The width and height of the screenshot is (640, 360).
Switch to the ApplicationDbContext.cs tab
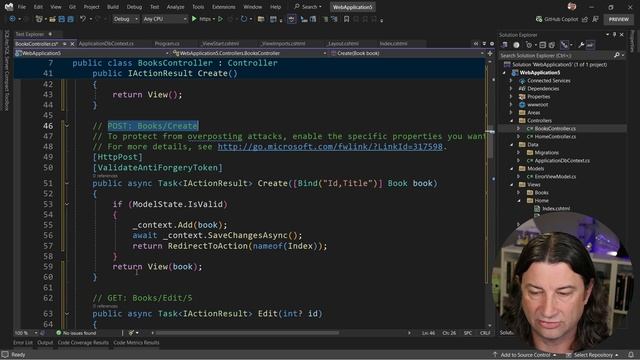pyautogui.click(x=106, y=44)
